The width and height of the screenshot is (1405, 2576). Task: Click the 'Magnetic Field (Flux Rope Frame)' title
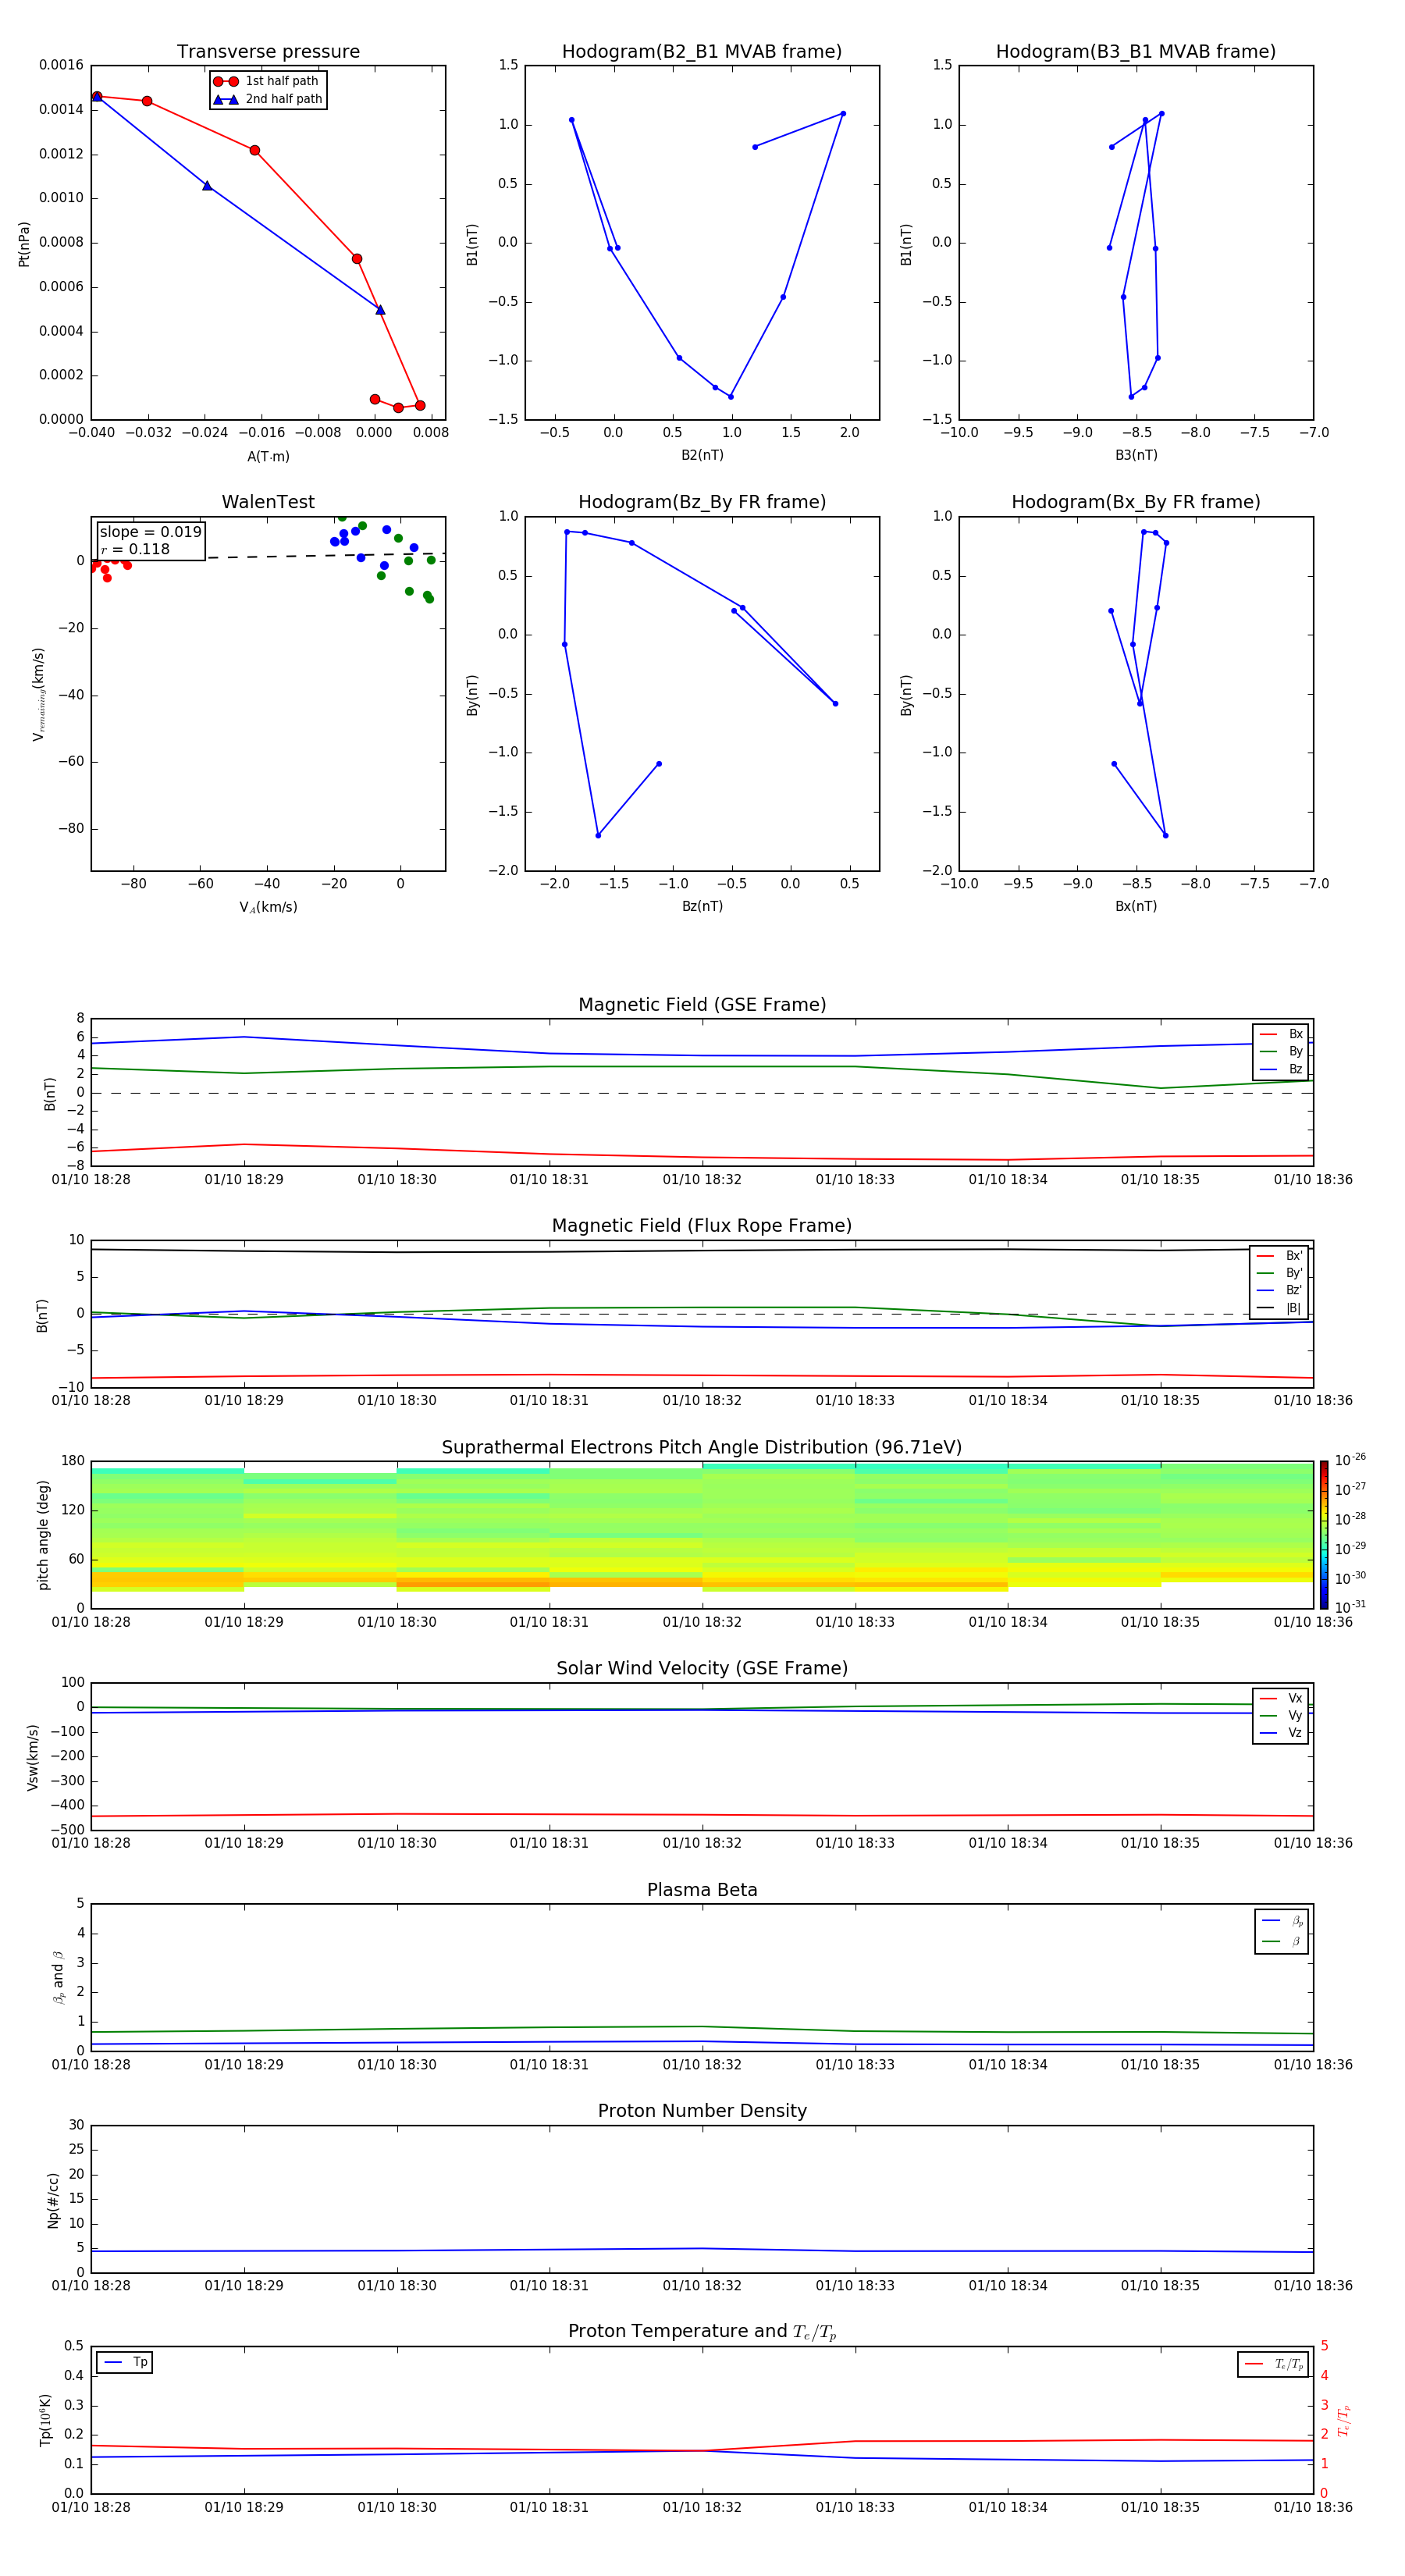(702, 1226)
